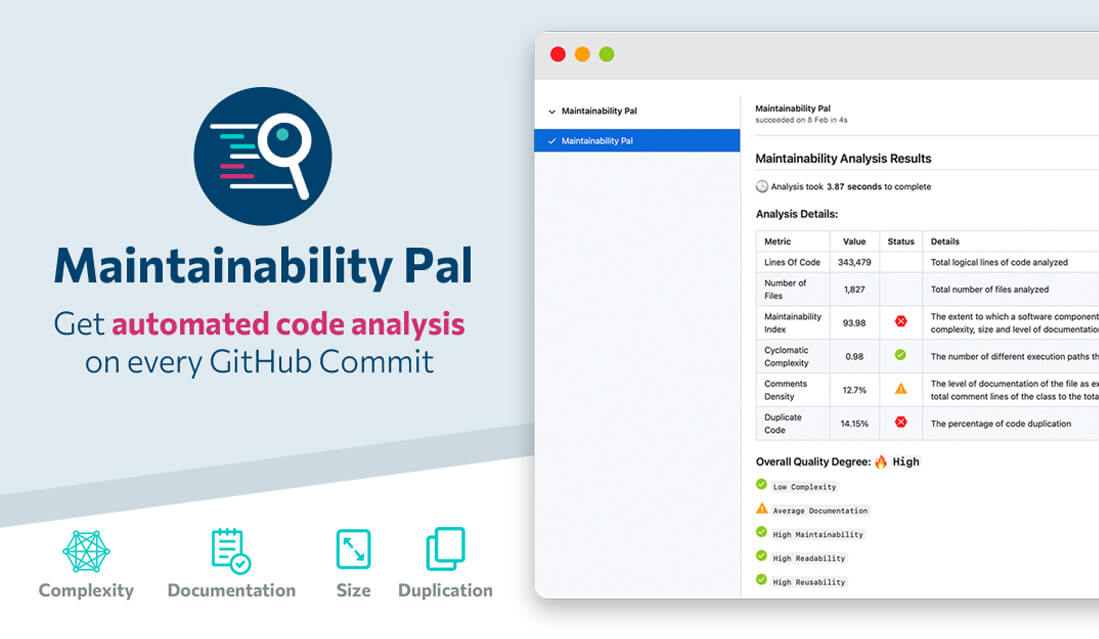Image resolution: width=1099 pixels, height=639 pixels.
Task: Click the Maintainability Pal magnifier logo
Action: coord(263,156)
